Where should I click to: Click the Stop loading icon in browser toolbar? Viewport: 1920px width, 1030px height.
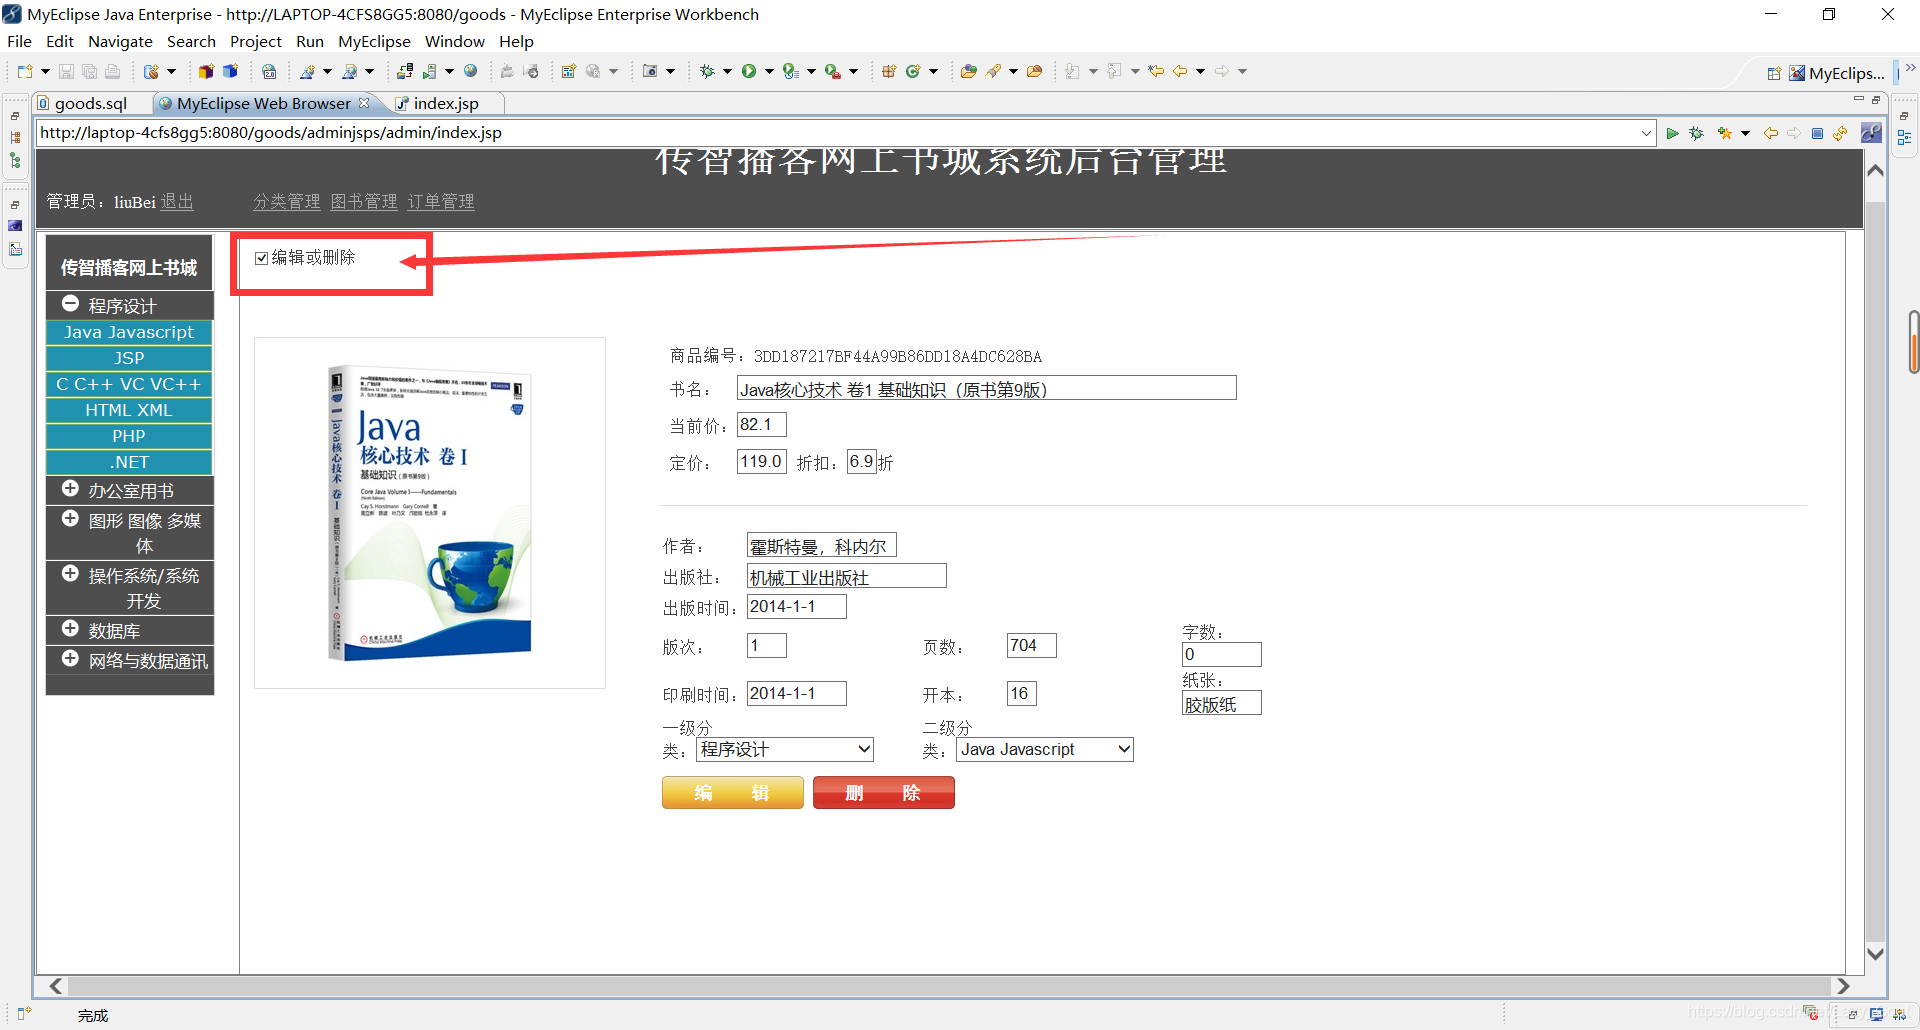pos(1817,132)
